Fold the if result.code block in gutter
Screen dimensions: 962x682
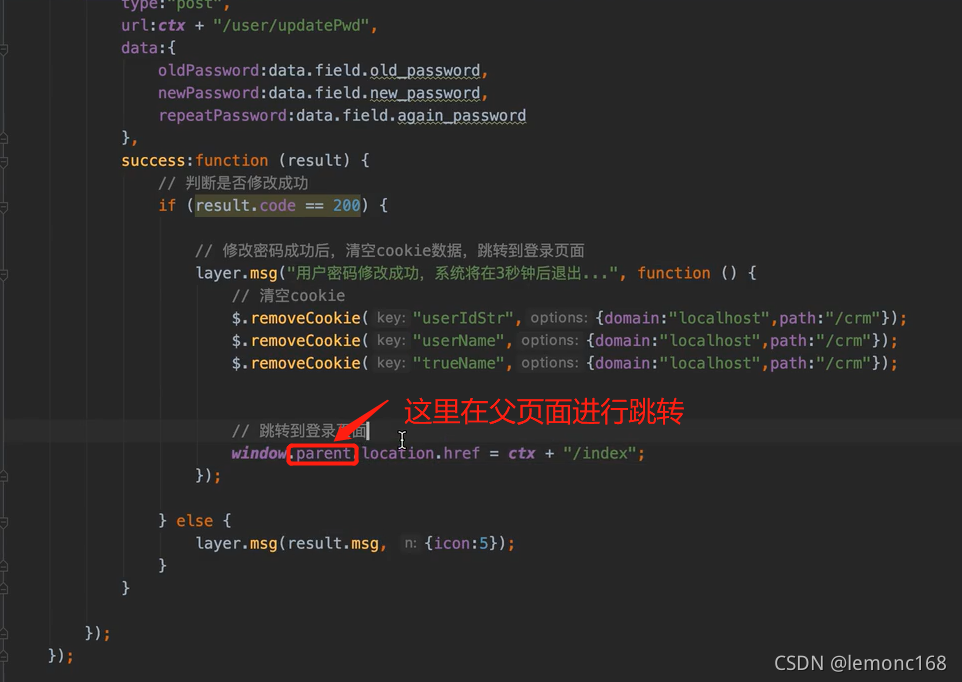pos(4,207)
